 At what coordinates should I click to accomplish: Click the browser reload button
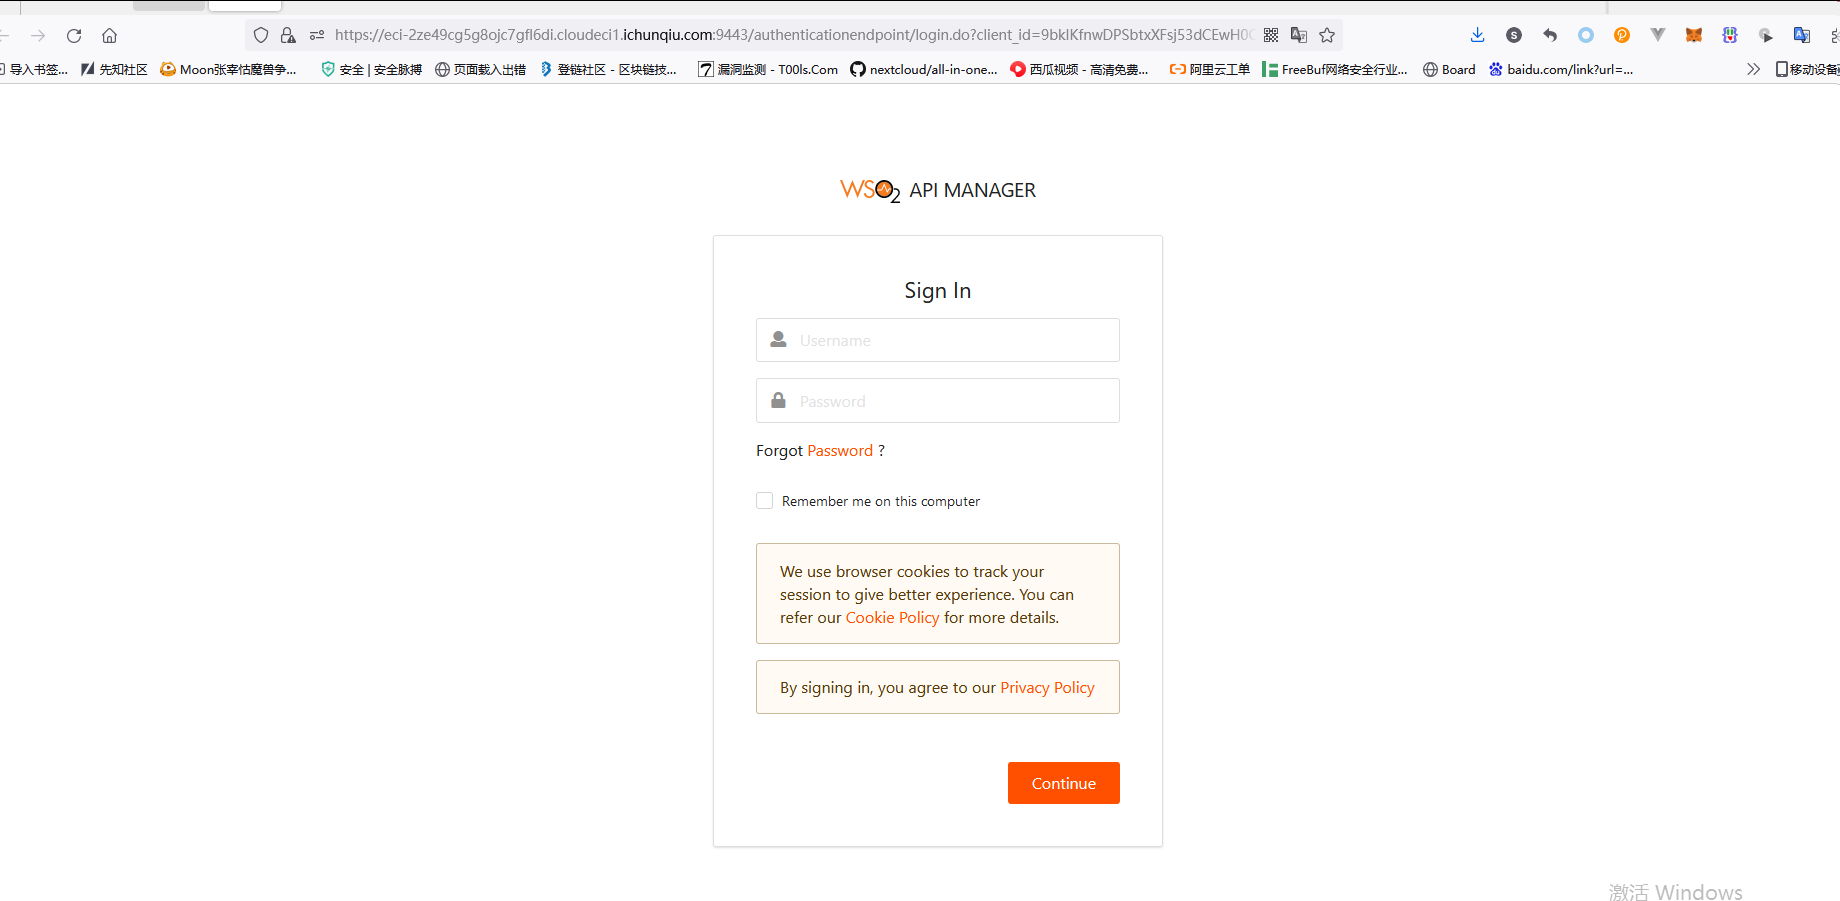pyautogui.click(x=74, y=36)
